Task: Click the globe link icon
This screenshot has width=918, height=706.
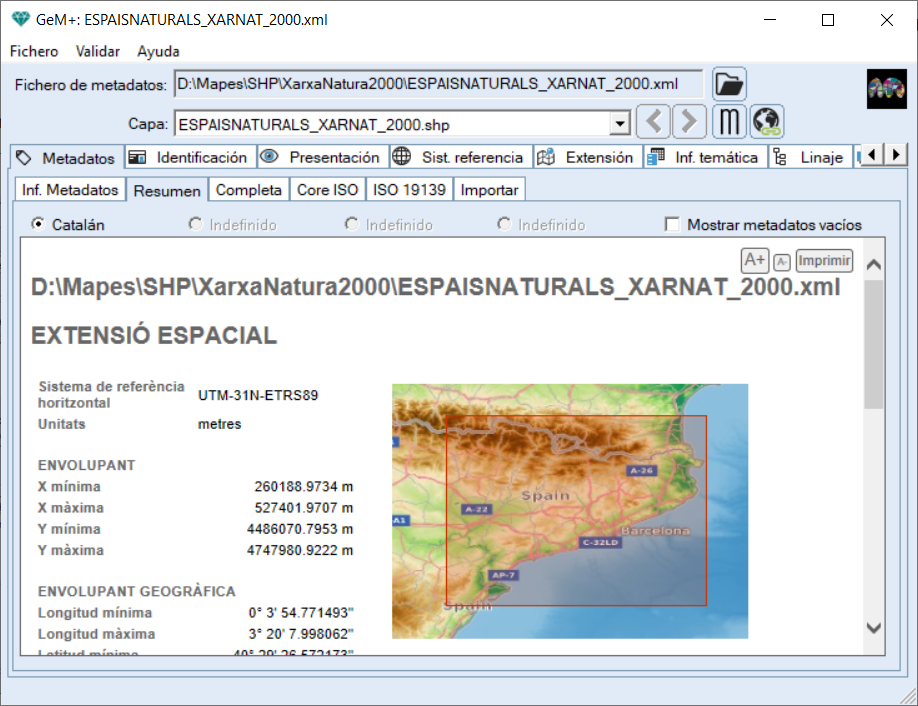Action: tap(767, 123)
